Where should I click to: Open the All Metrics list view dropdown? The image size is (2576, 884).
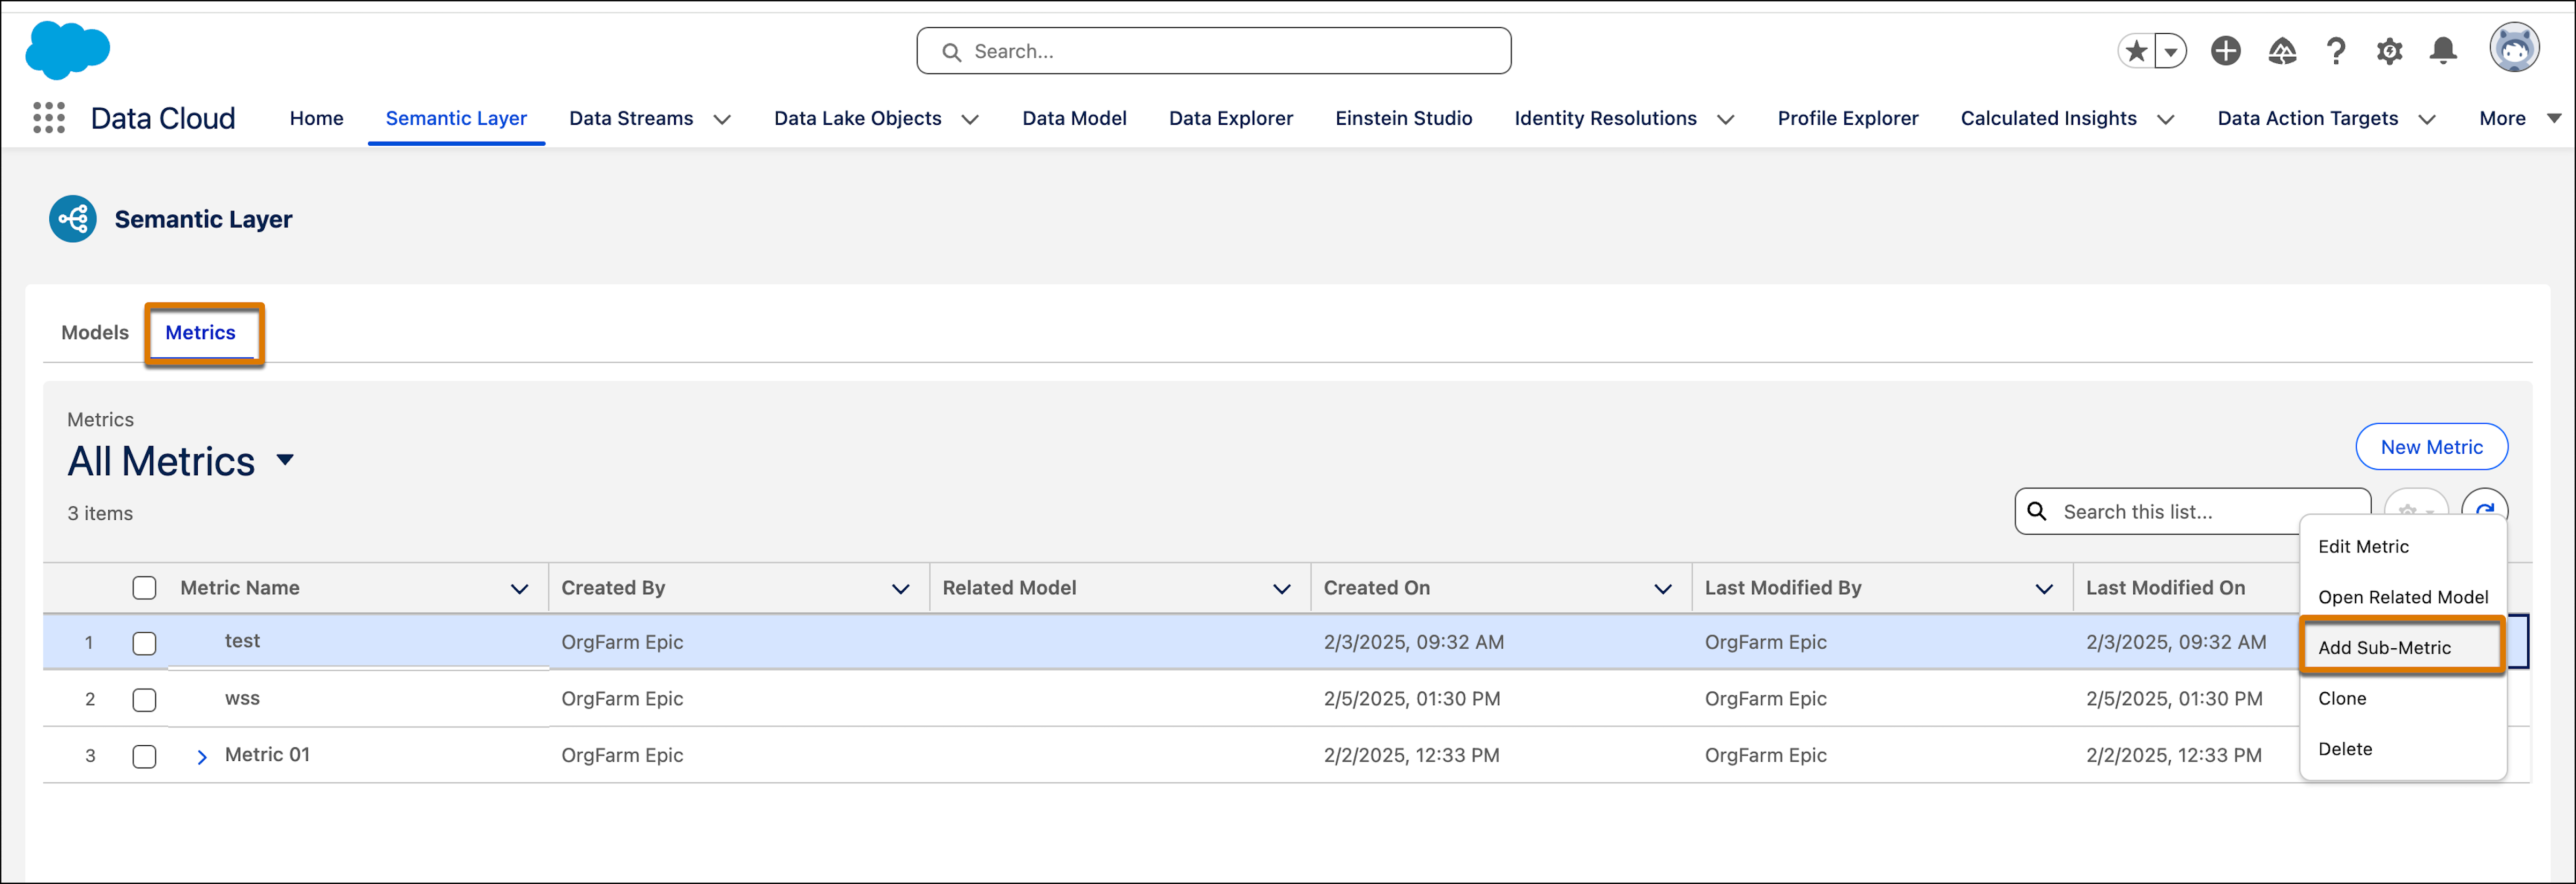[x=285, y=460]
